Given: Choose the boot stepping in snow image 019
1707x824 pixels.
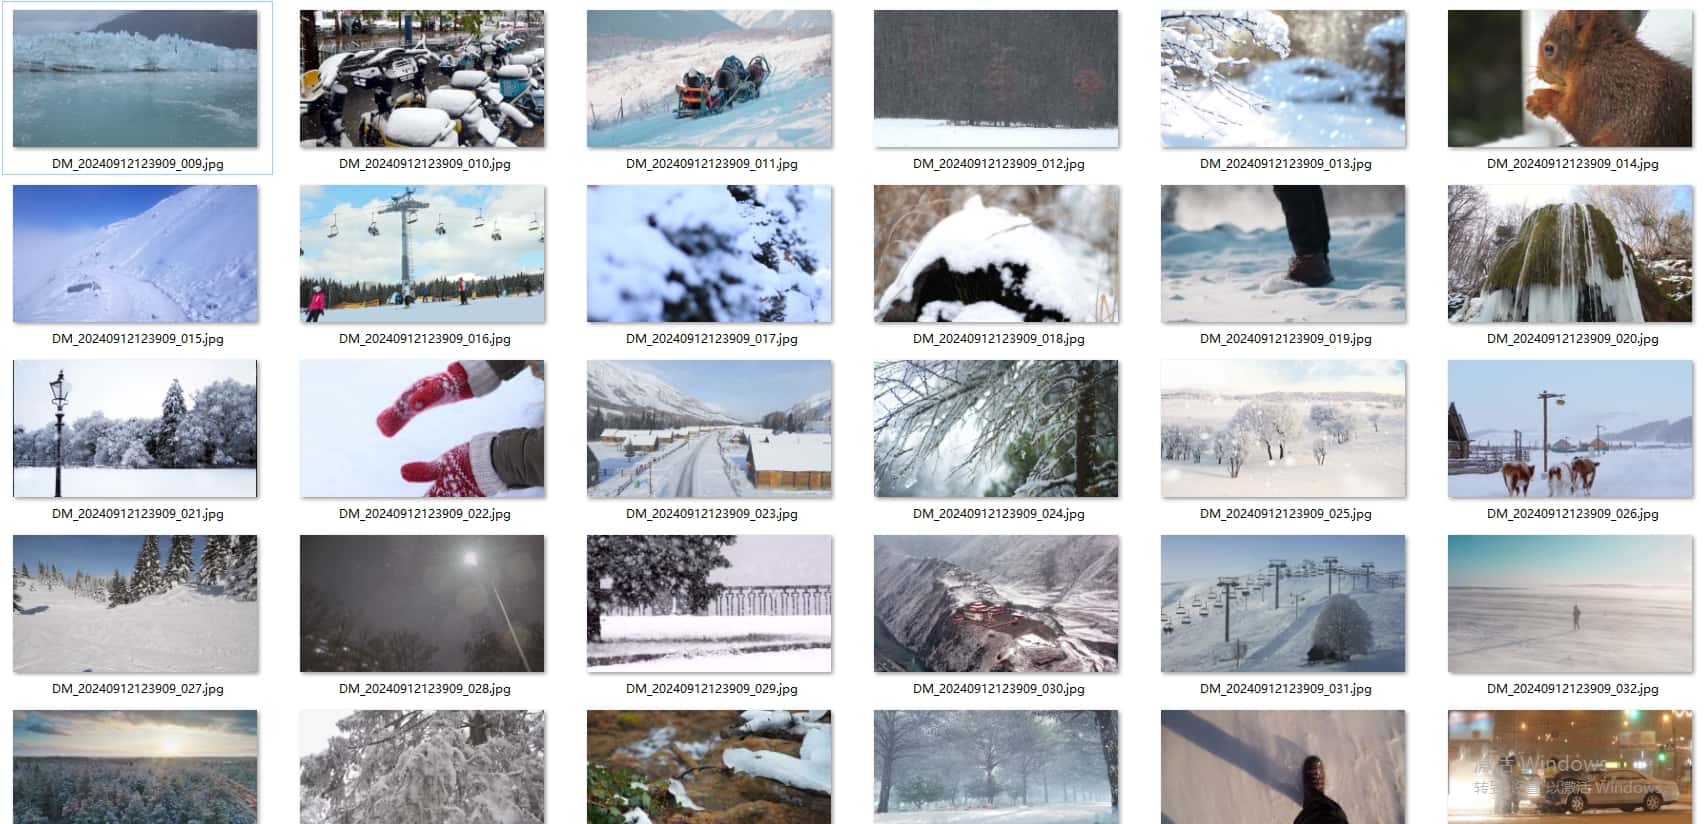Looking at the screenshot, I should tap(1283, 254).
